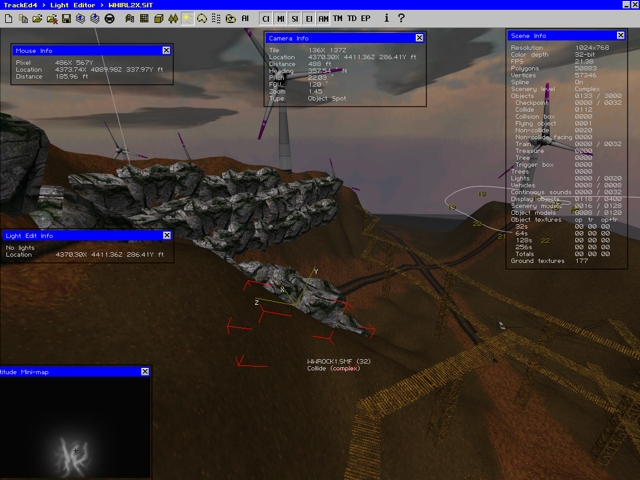Select the 3D box object editor icon
The image size is (640, 480).
click(159, 18)
